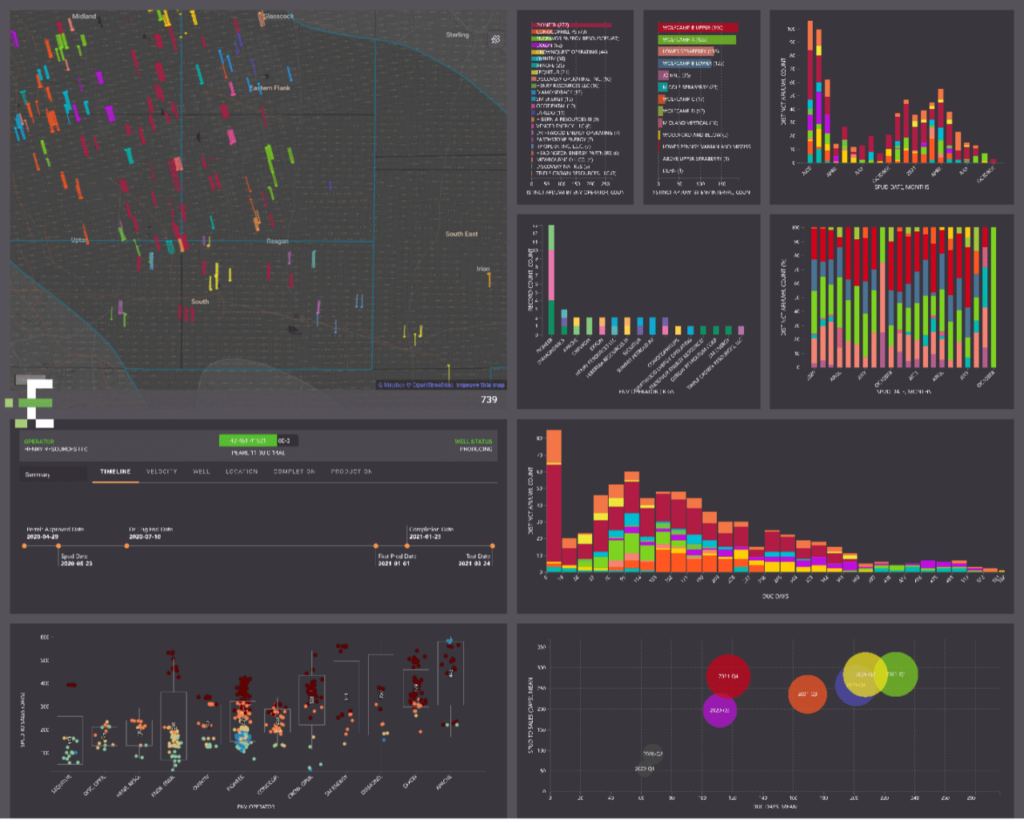Click the green well API number badge
Viewport: 1024px width, 820px height.
pos(246,440)
